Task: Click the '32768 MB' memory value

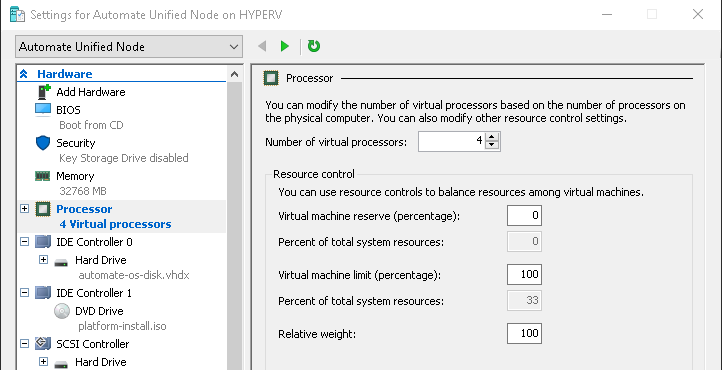Action: 83,191
